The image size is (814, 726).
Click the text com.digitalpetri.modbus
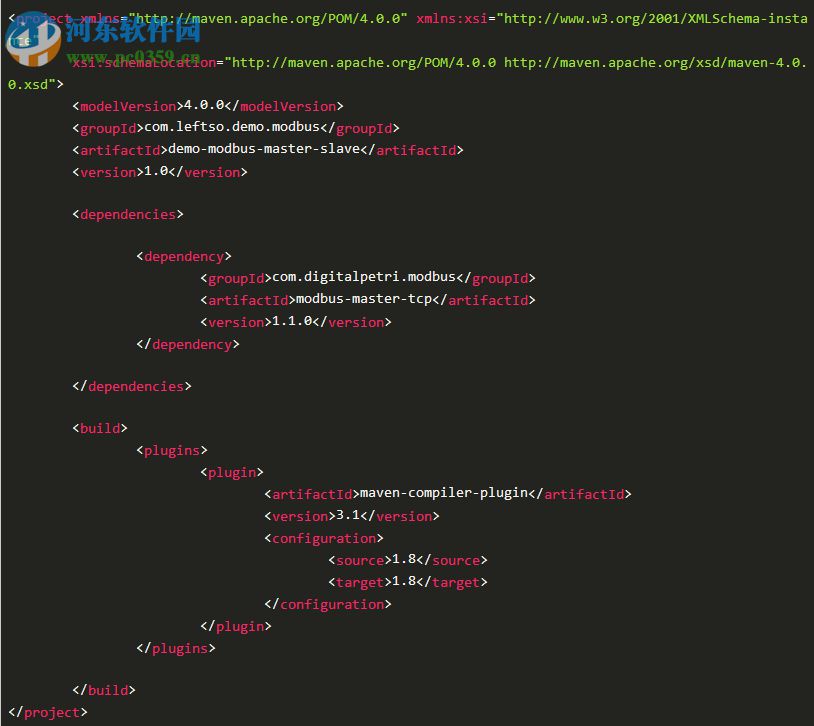click(364, 277)
